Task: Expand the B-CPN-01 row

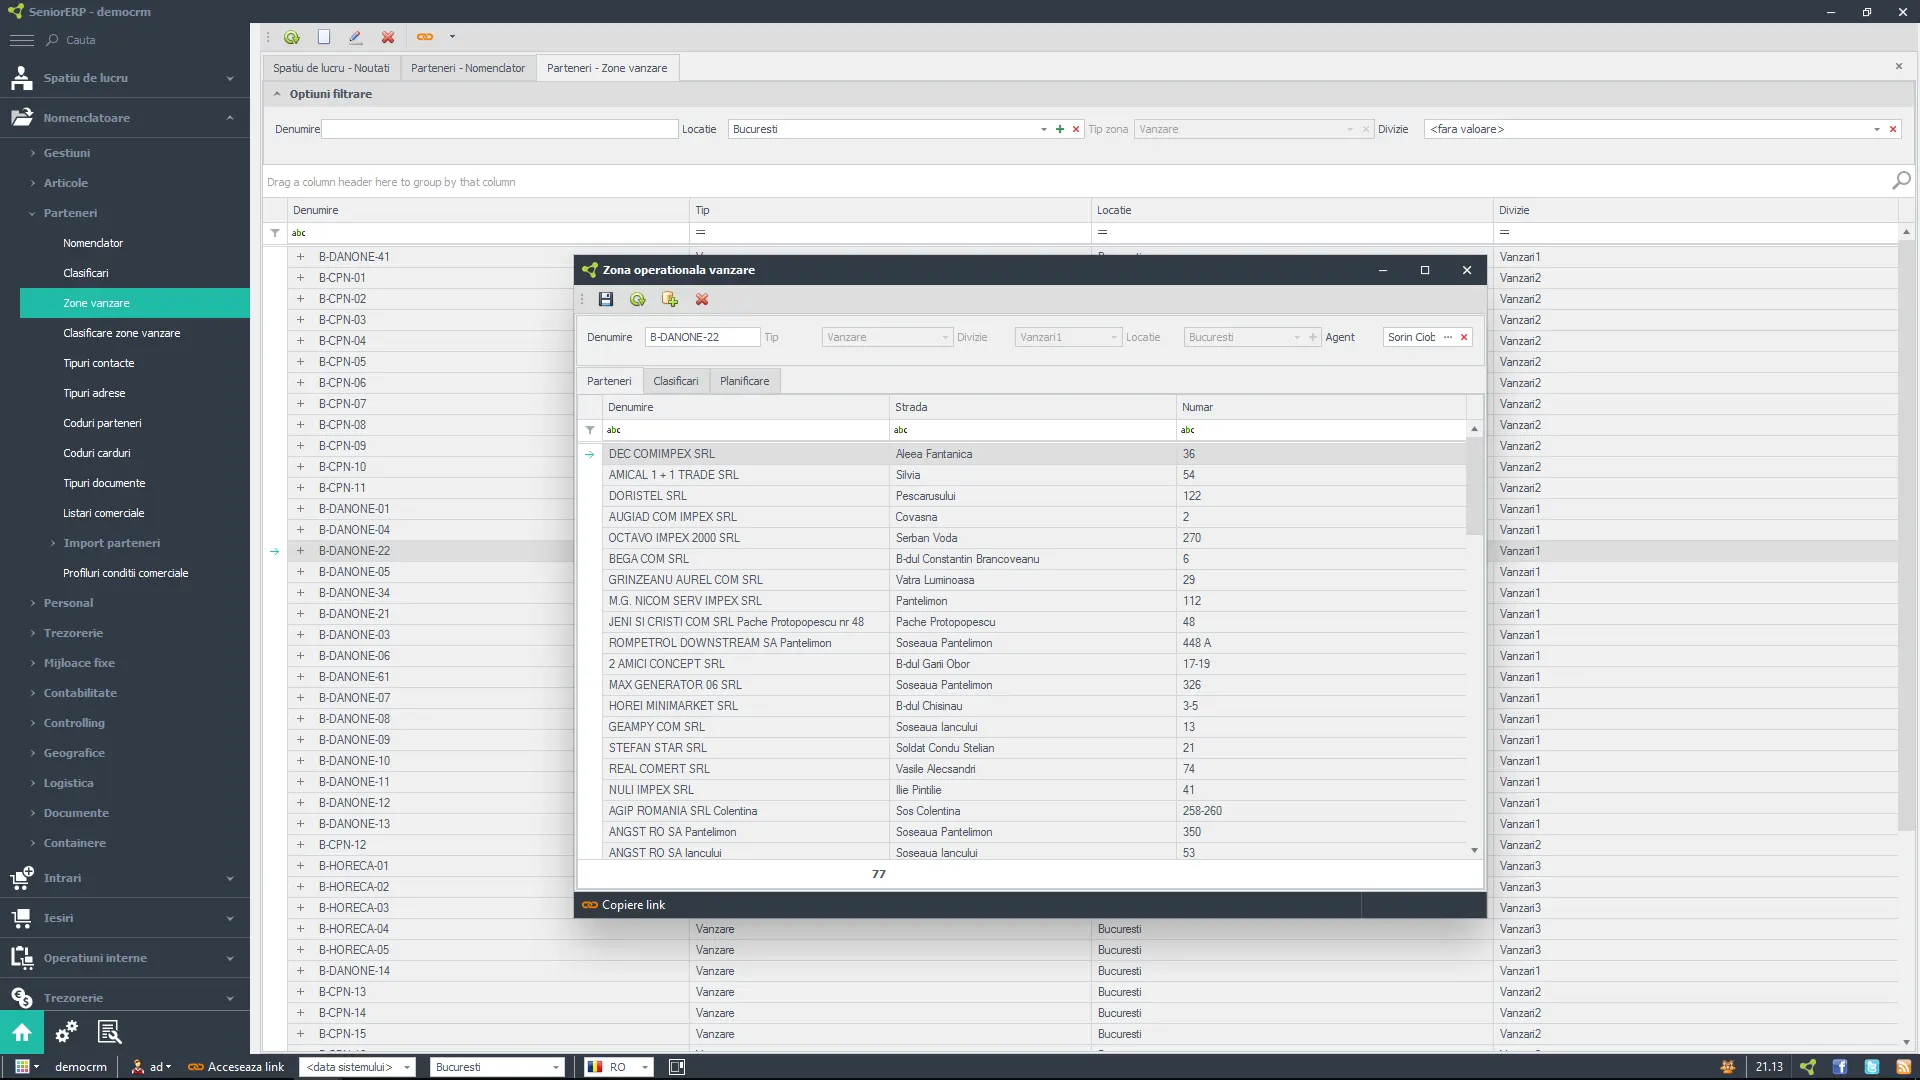Action: click(300, 278)
